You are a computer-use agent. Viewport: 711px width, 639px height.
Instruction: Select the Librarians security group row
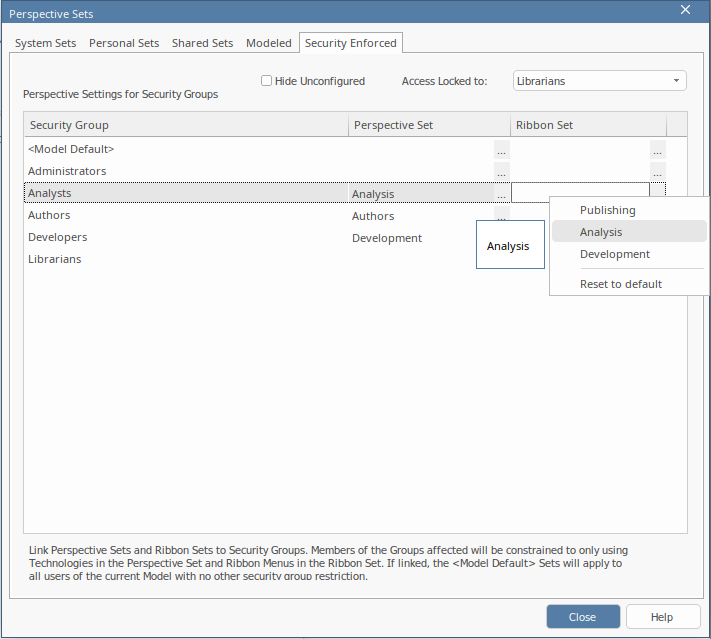(55, 259)
